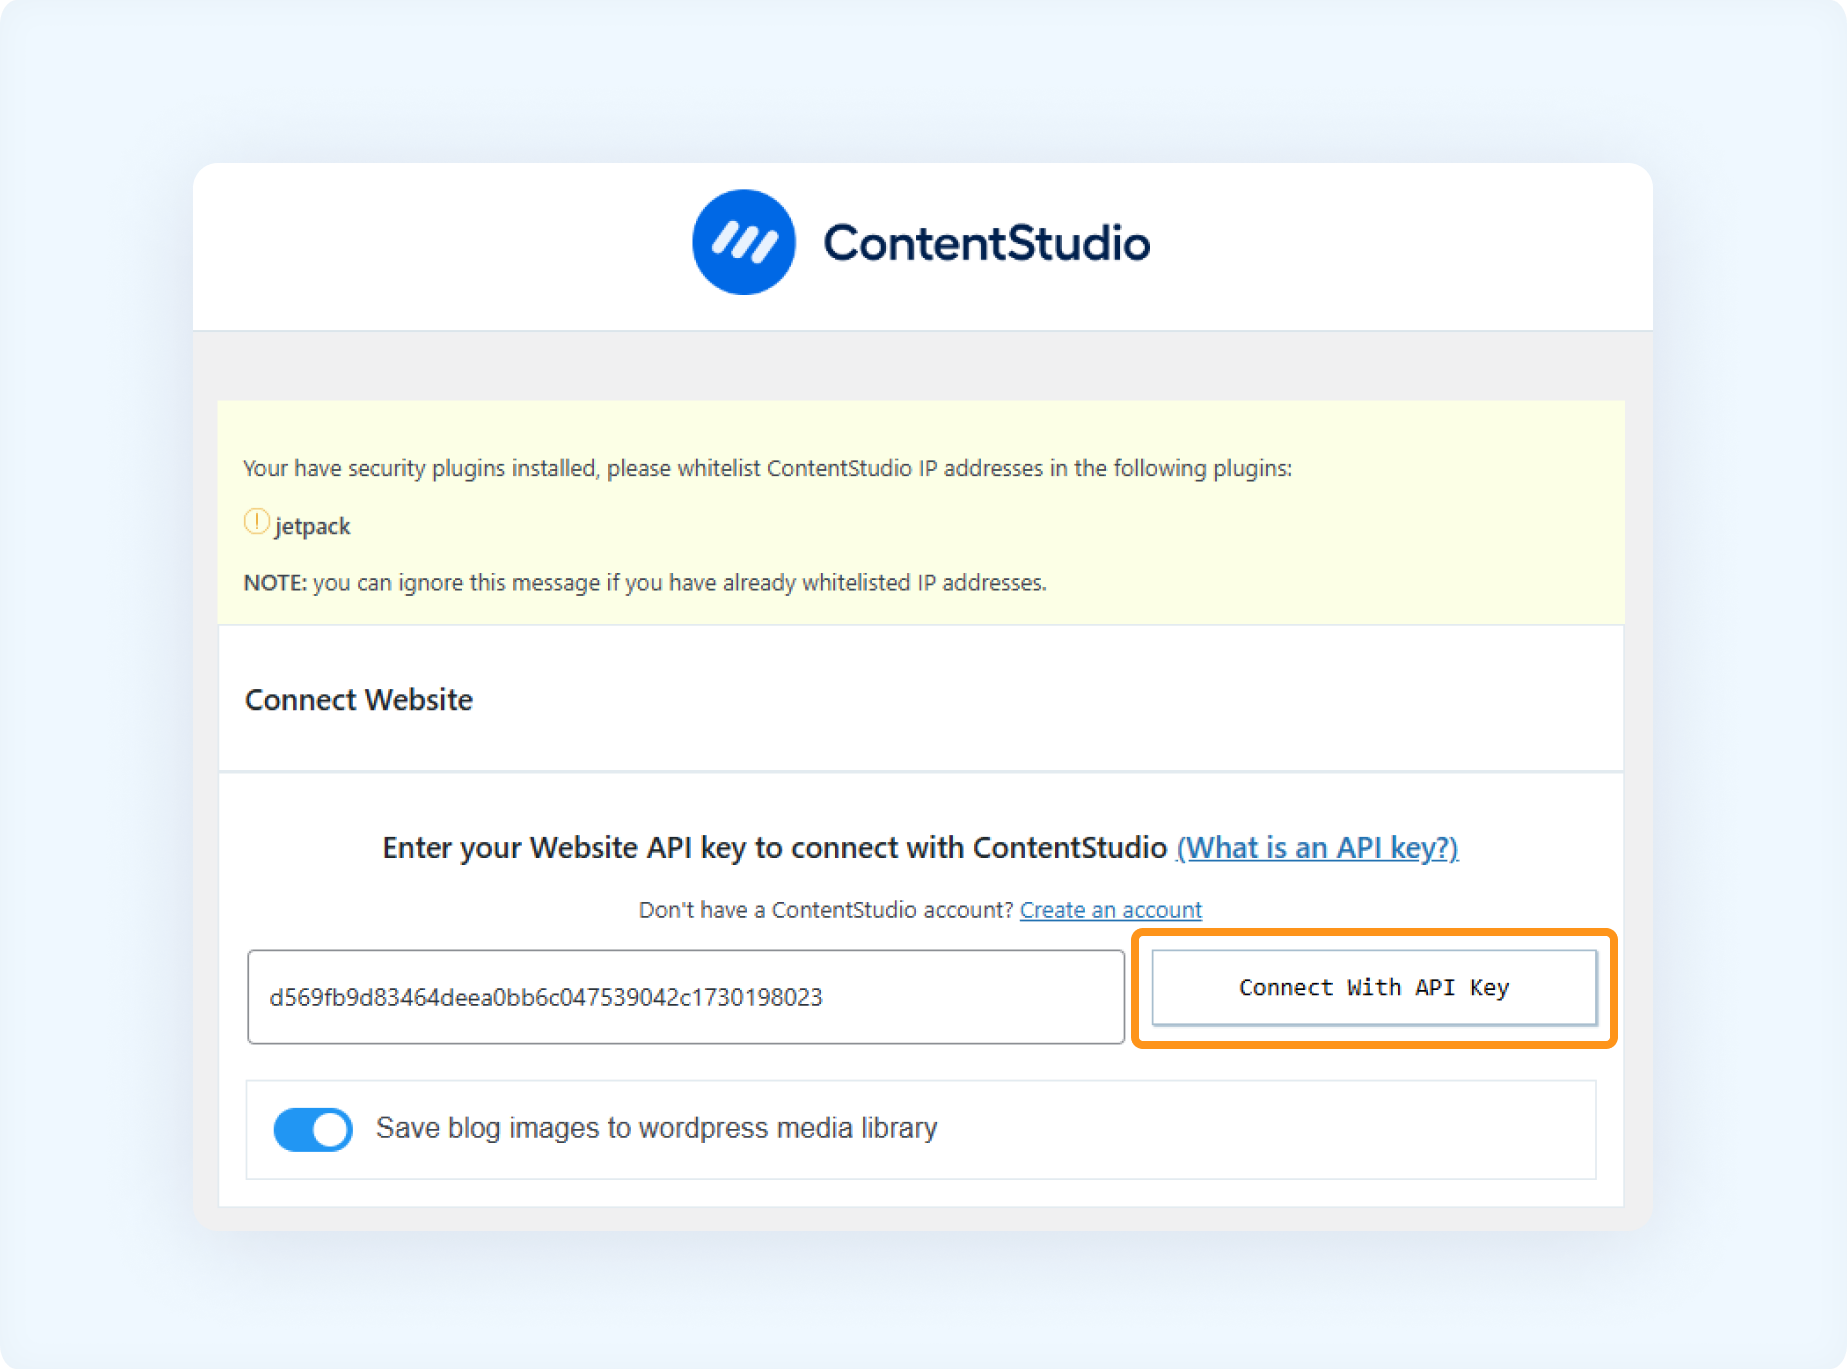Click the Connect Website heading

(359, 700)
